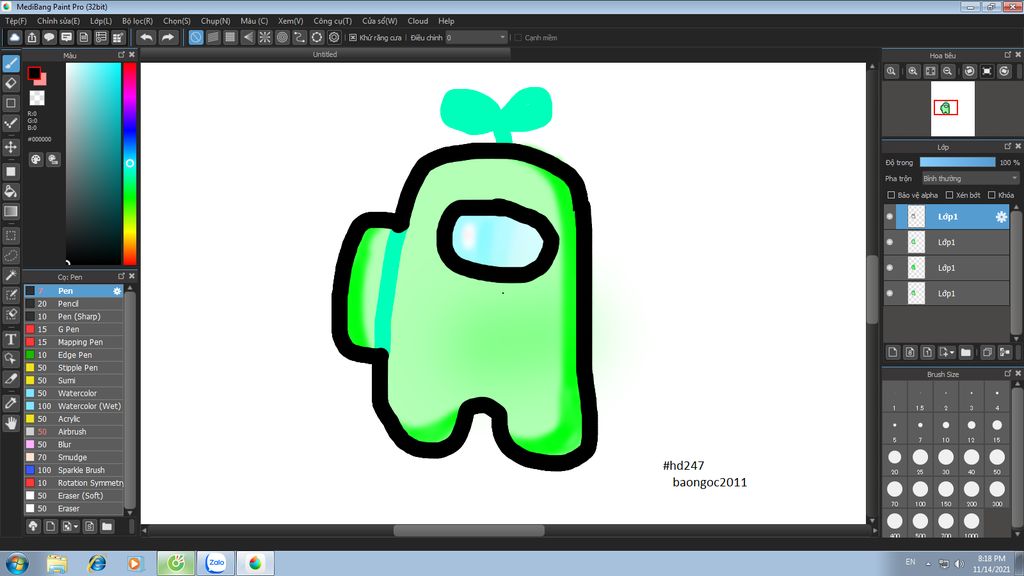The image size is (1024, 576).
Task: Click the Undo arrow in toolbar
Action: (146, 37)
